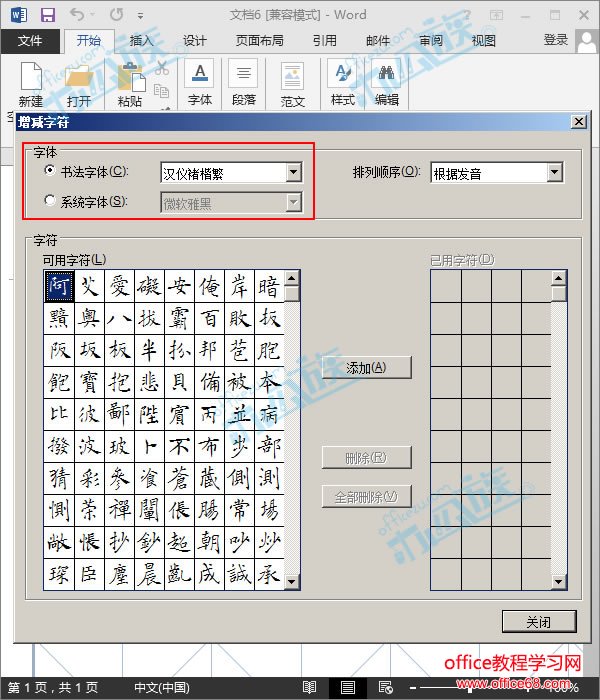Switch to the 设计 Design tab

point(195,41)
